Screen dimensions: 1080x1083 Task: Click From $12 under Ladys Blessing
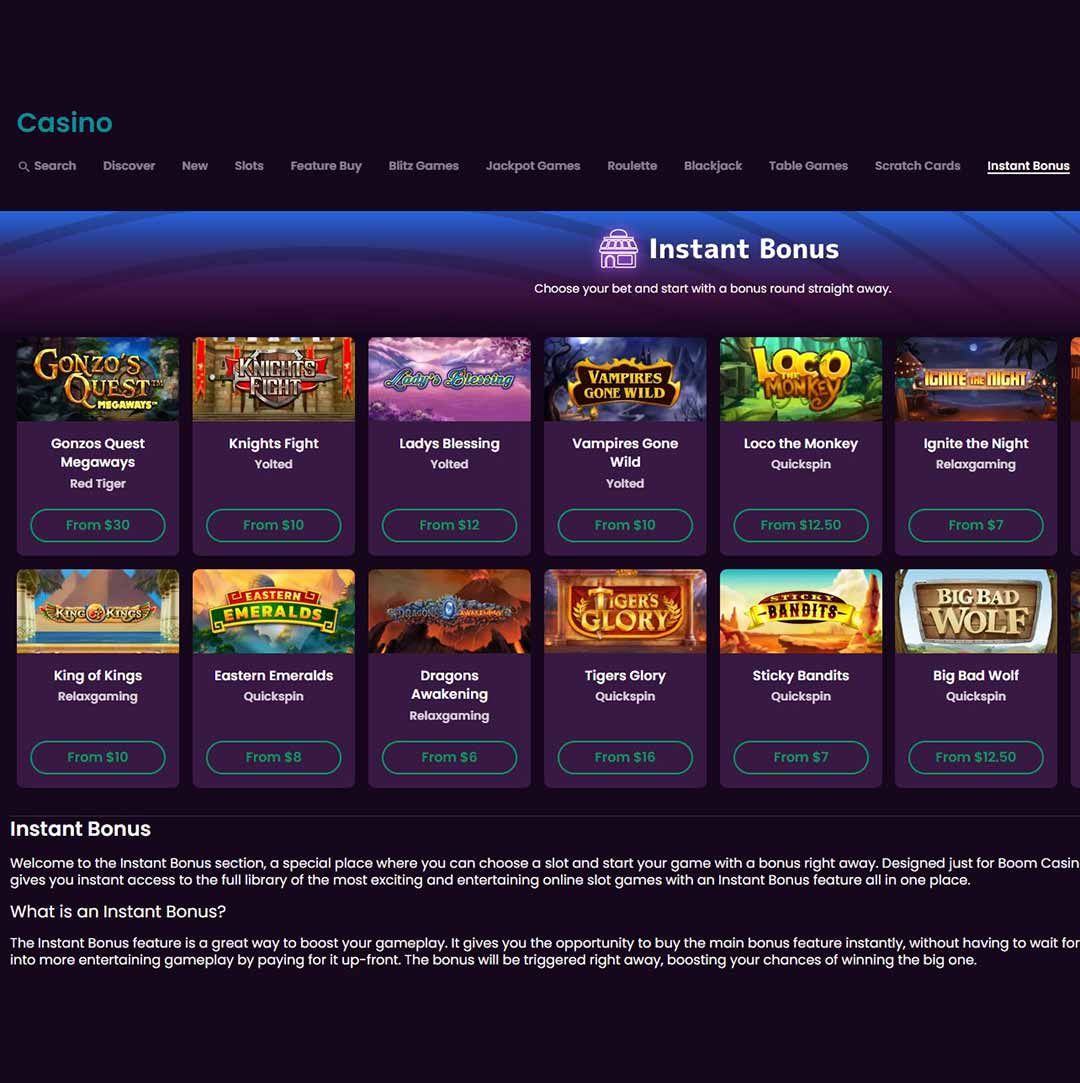(449, 525)
